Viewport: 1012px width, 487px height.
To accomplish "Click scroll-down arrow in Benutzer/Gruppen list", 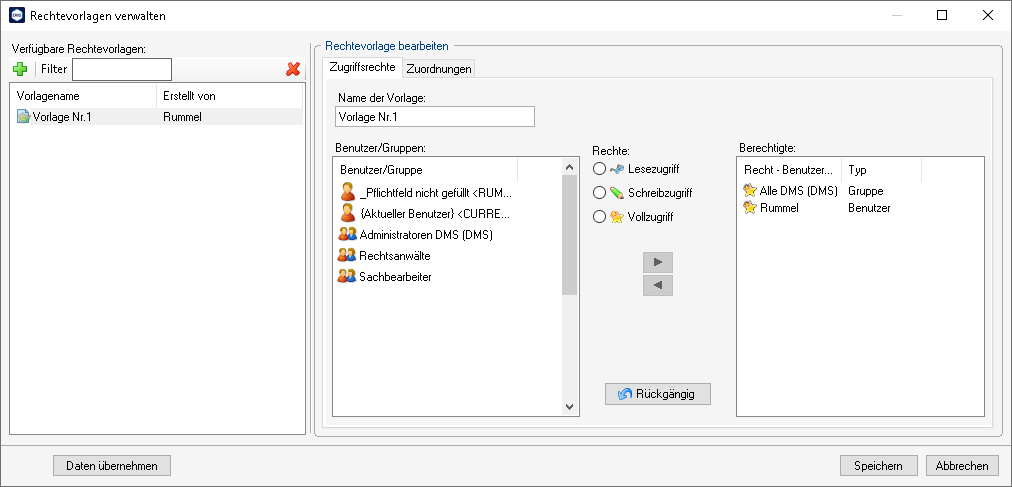I will (x=569, y=406).
